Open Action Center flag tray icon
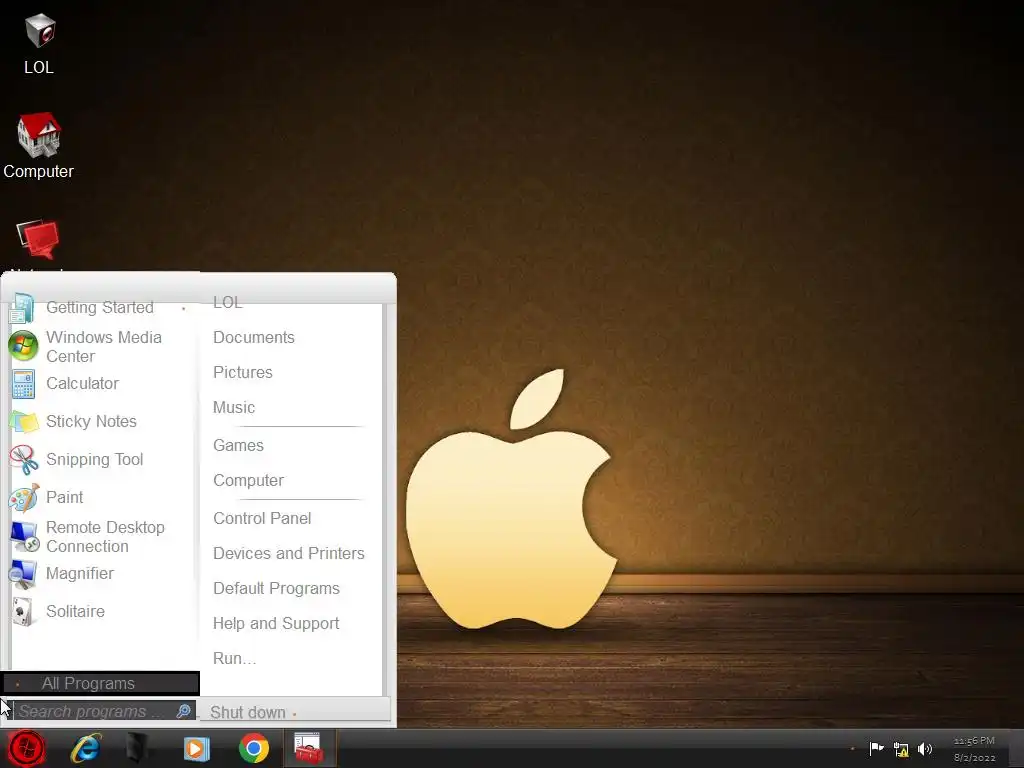Screen dimensions: 1024x768 click(x=876, y=748)
